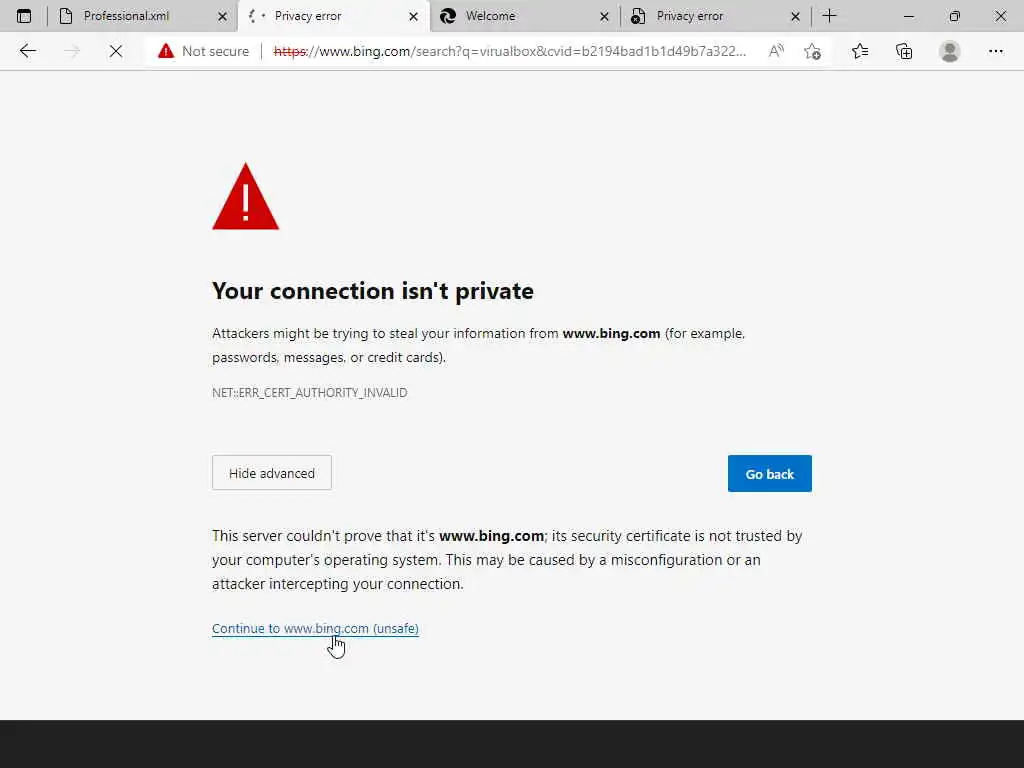The width and height of the screenshot is (1024, 768).
Task: Collapse details with Hide advanced
Action: click(271, 473)
